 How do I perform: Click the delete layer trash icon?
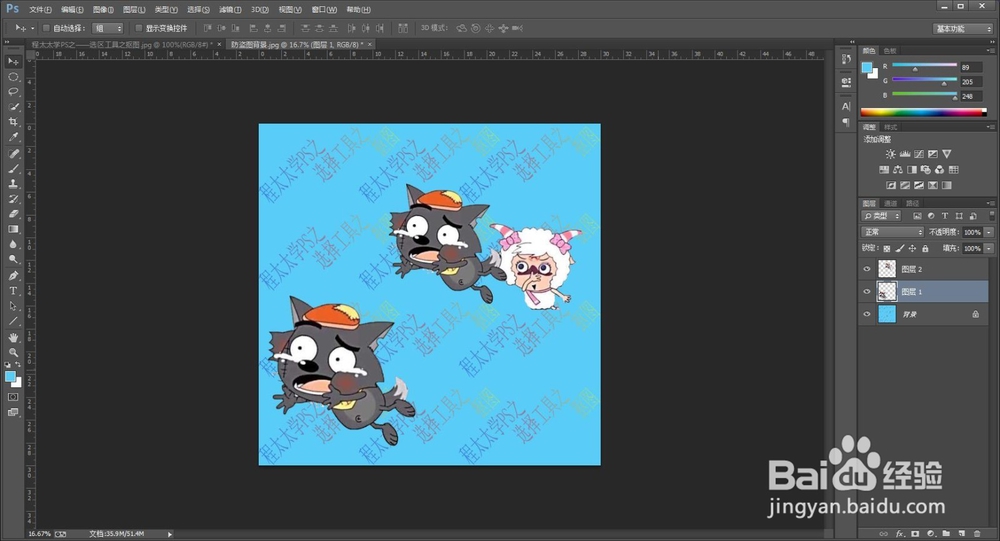pyautogui.click(x=975, y=533)
